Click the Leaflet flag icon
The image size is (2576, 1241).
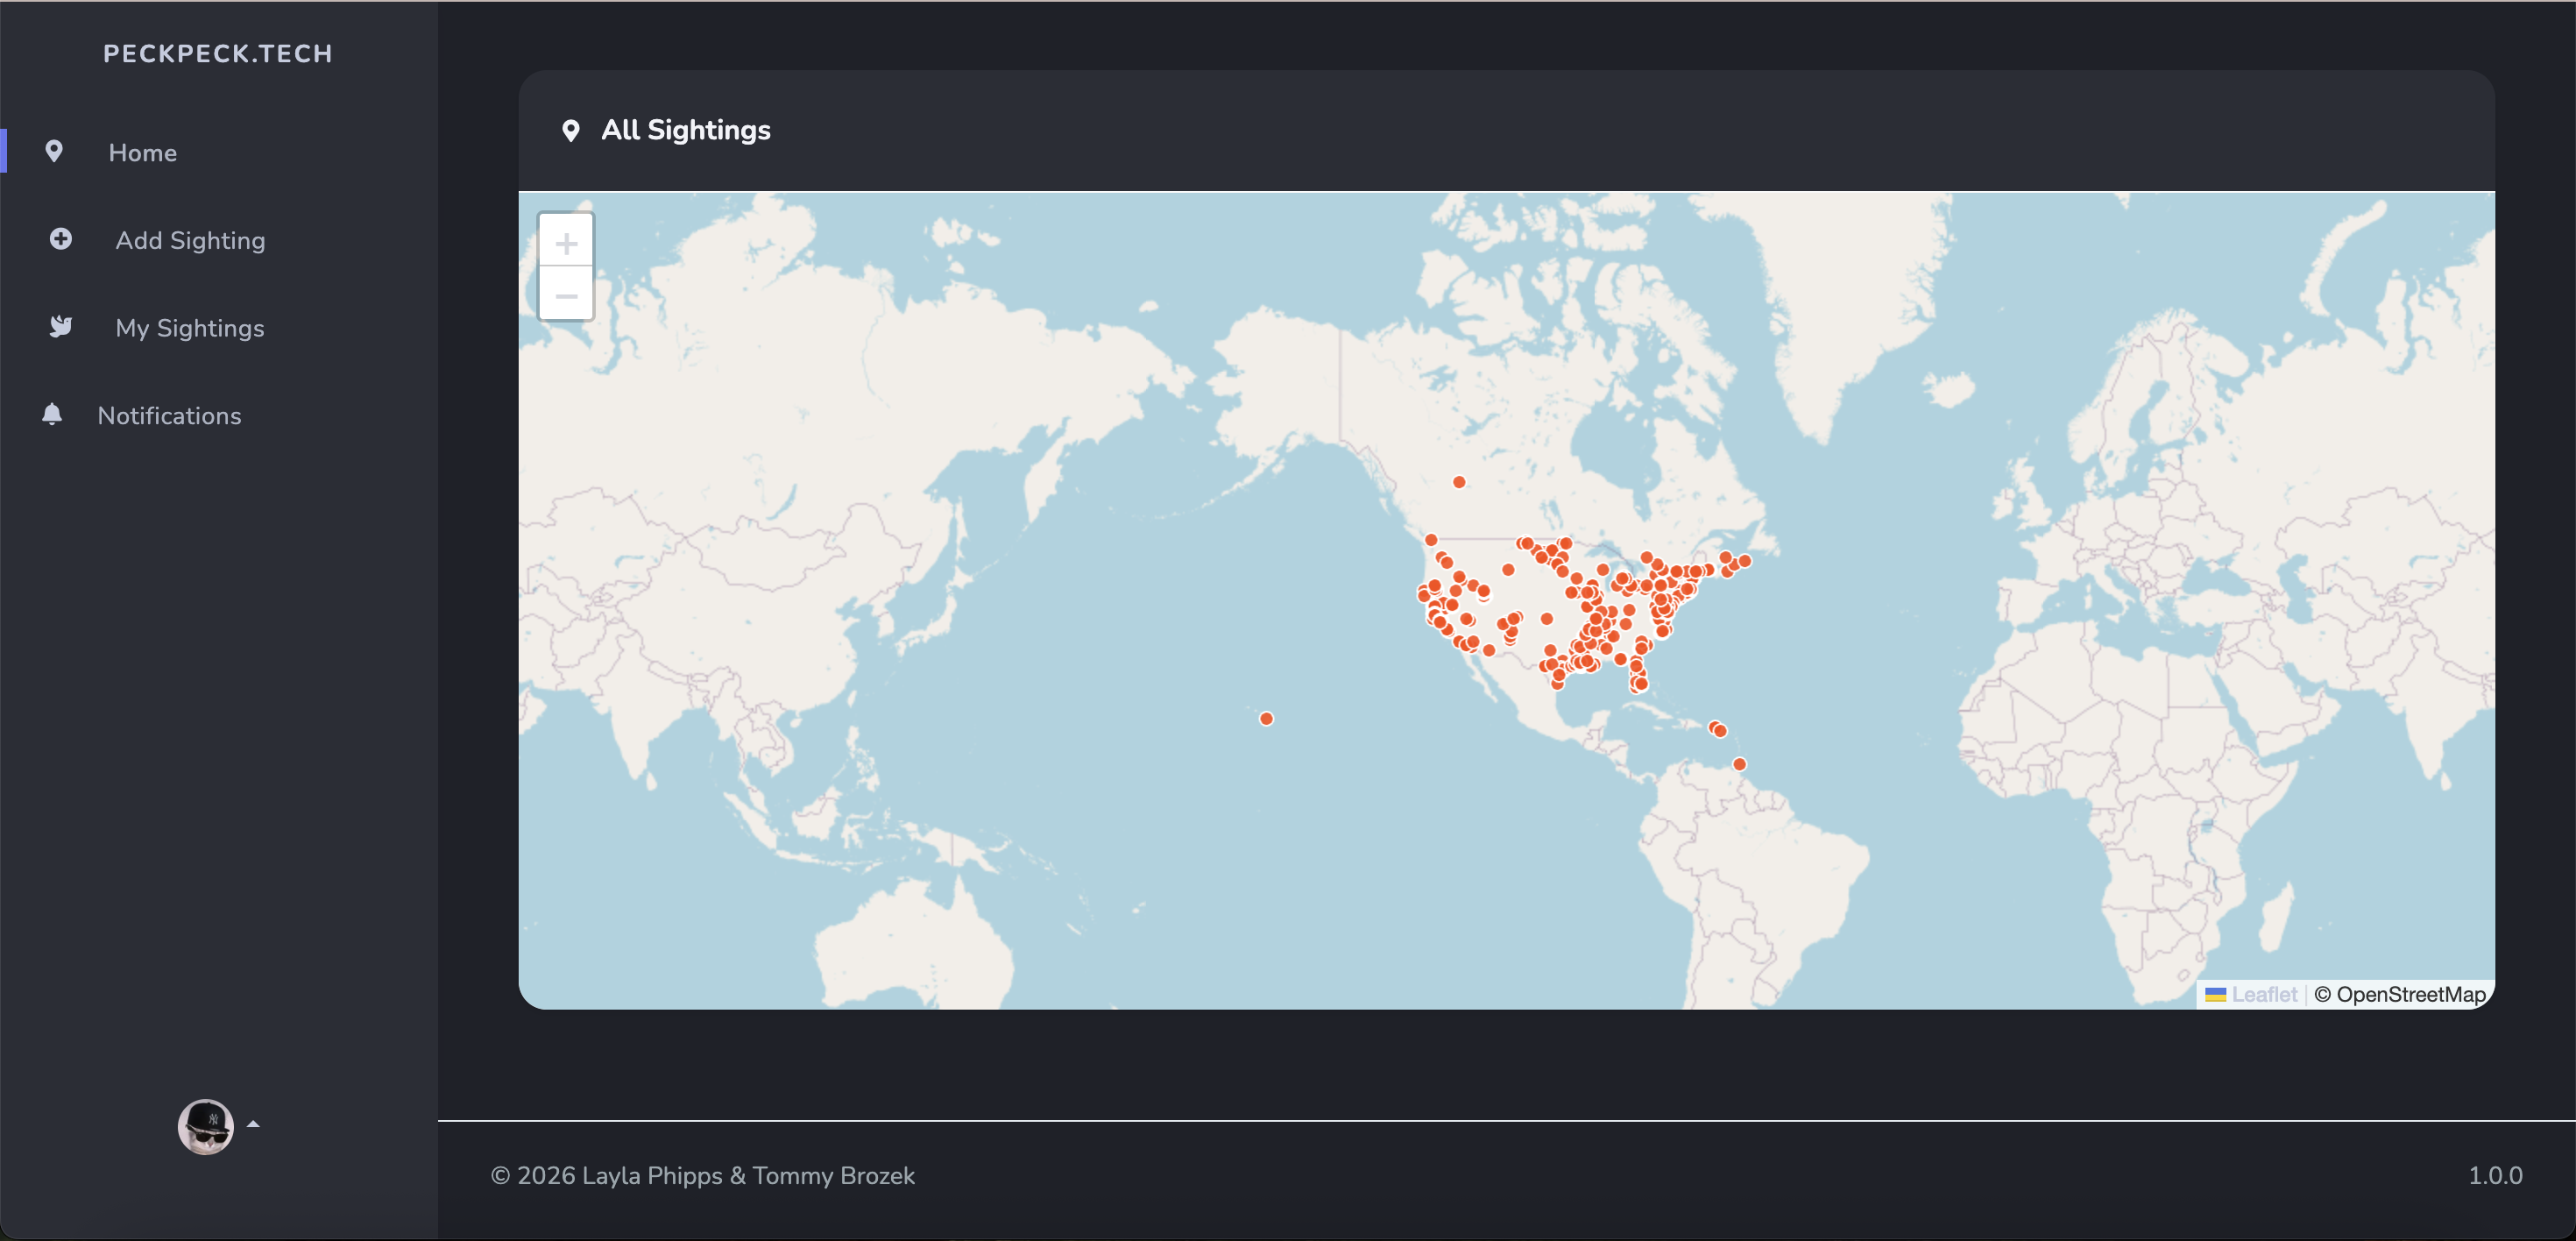[x=2215, y=994]
